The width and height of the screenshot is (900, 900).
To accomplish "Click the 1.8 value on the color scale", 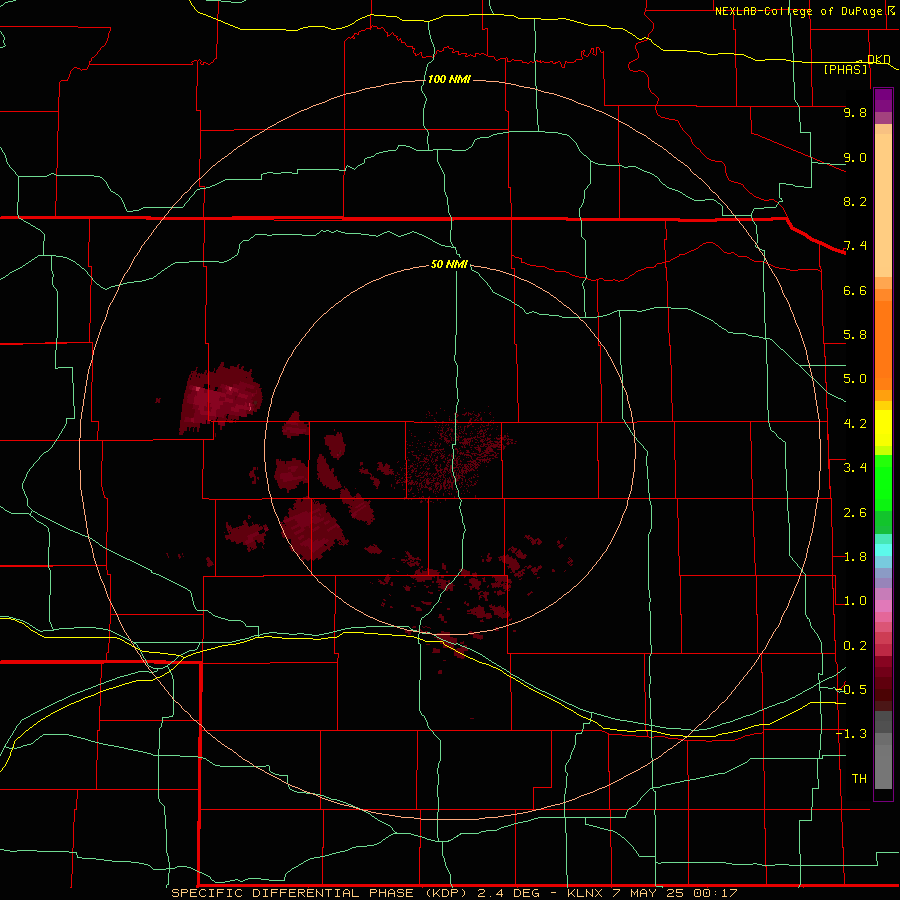I will tap(855, 557).
